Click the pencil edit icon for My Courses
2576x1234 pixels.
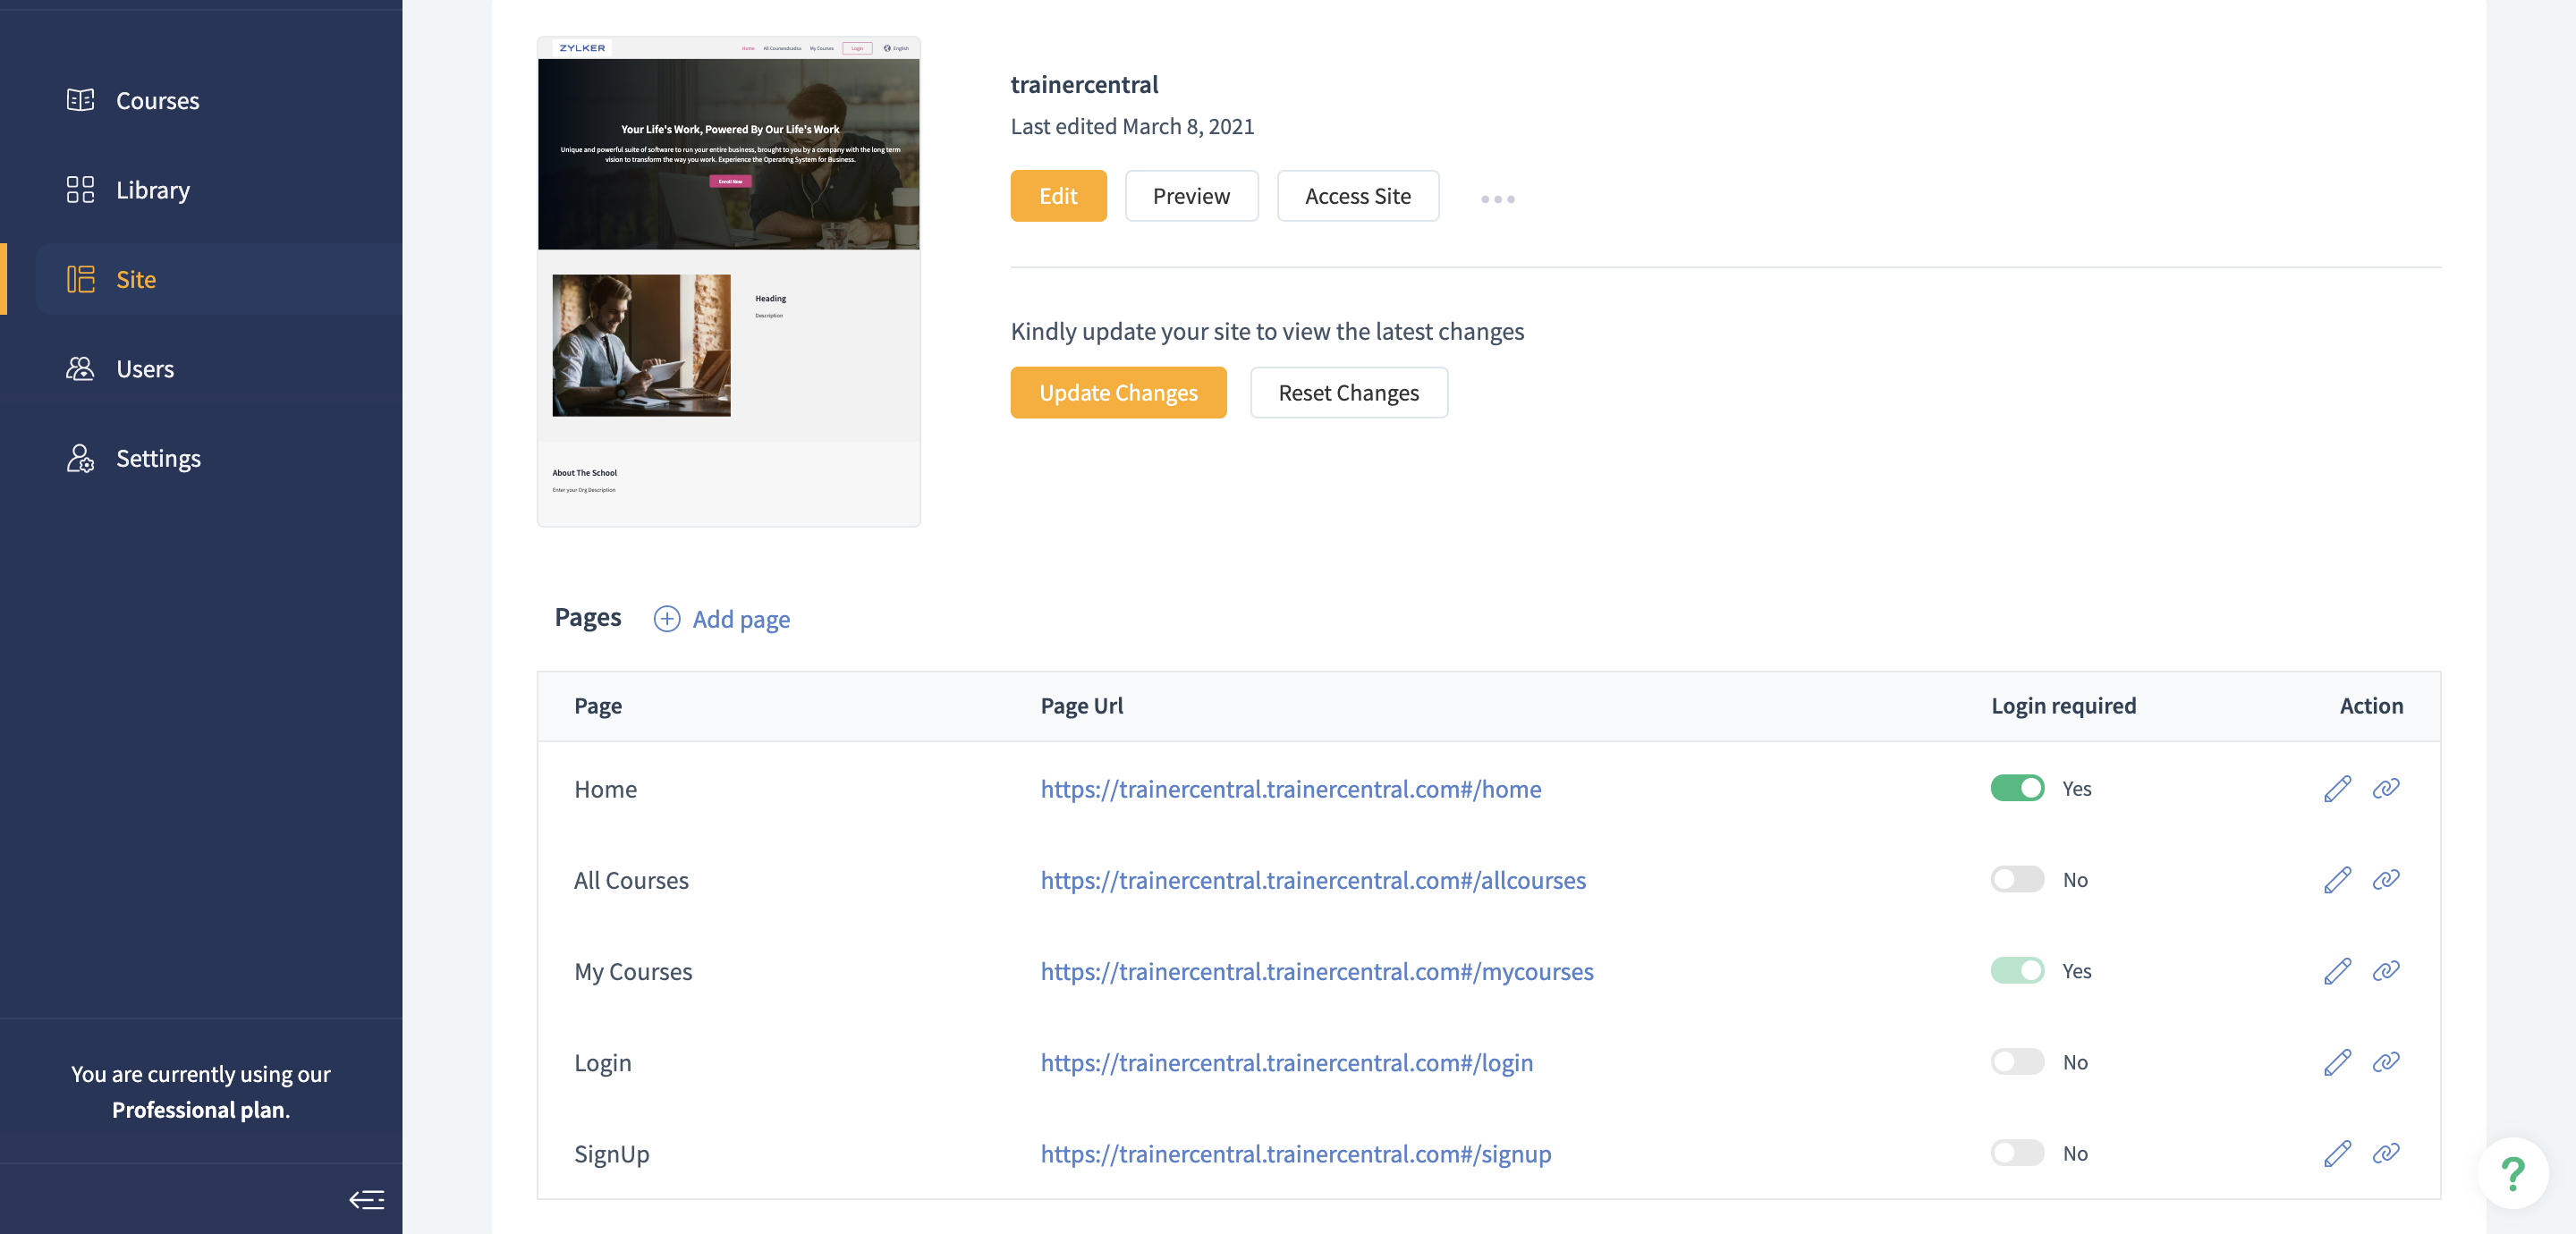tap(2336, 970)
